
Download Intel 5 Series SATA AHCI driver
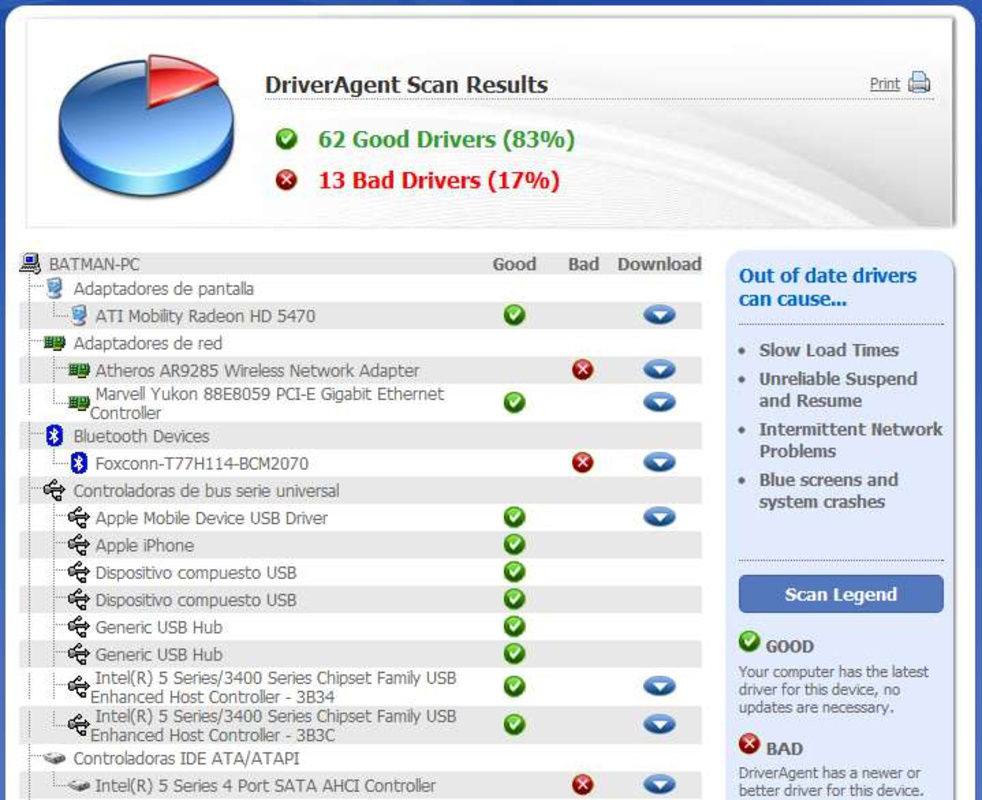click(x=659, y=784)
